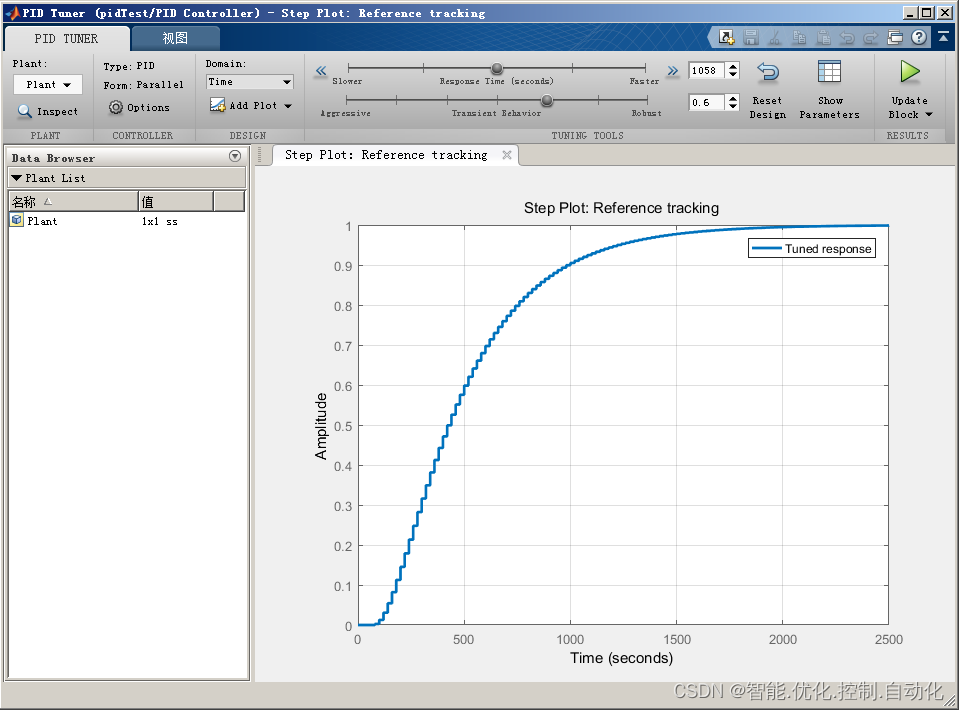The height and width of the screenshot is (710, 959).
Task: Click the Transient Behavior slider handle
Action: click(x=547, y=100)
